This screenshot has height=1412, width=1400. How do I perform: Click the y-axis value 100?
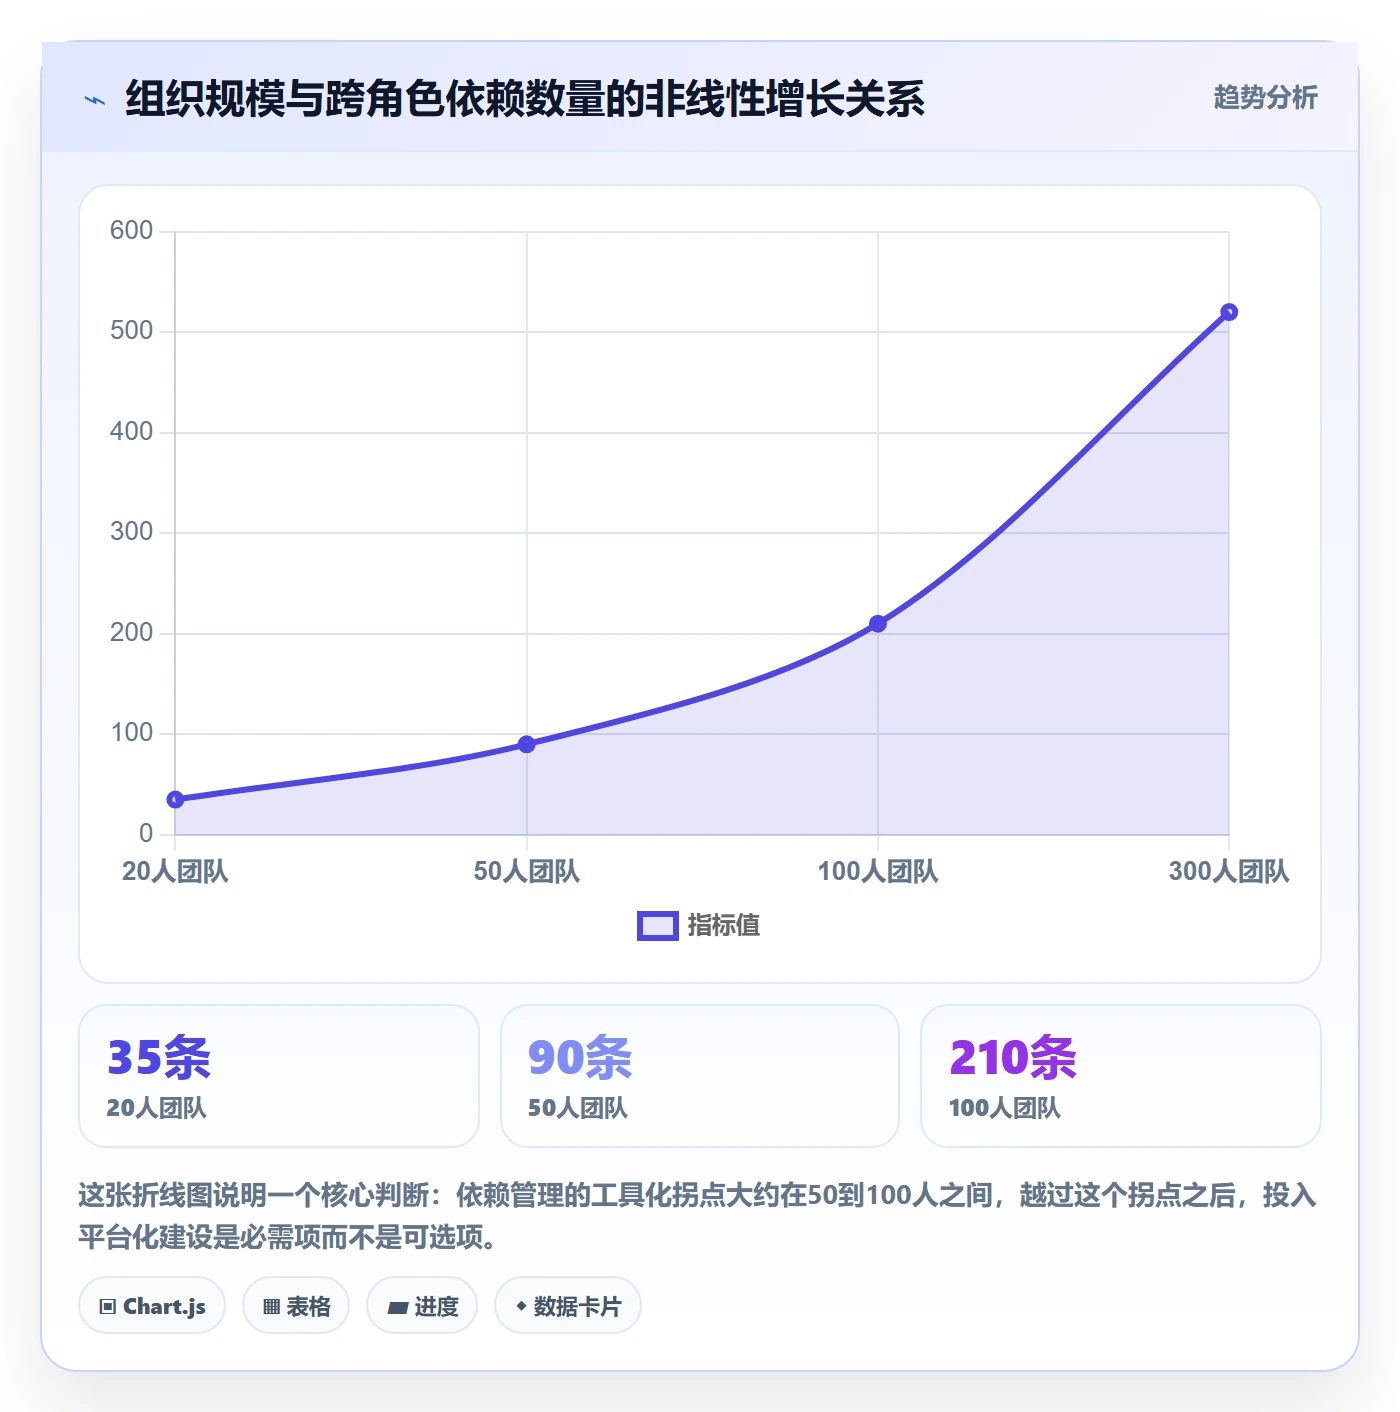click(131, 732)
